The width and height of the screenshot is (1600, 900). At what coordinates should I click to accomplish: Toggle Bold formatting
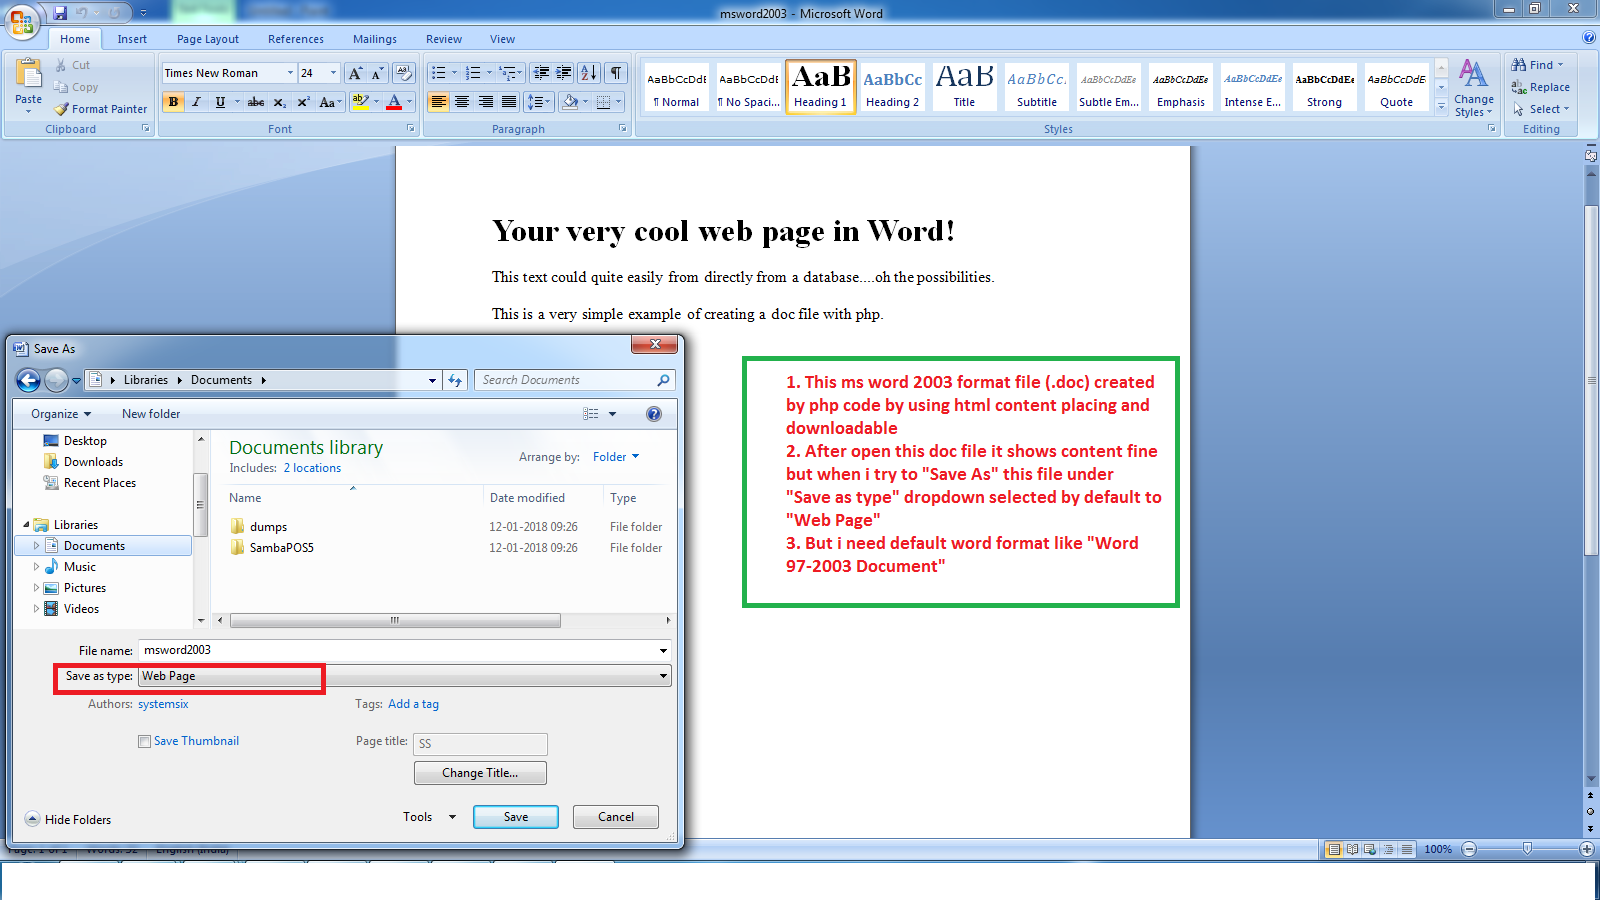[173, 102]
